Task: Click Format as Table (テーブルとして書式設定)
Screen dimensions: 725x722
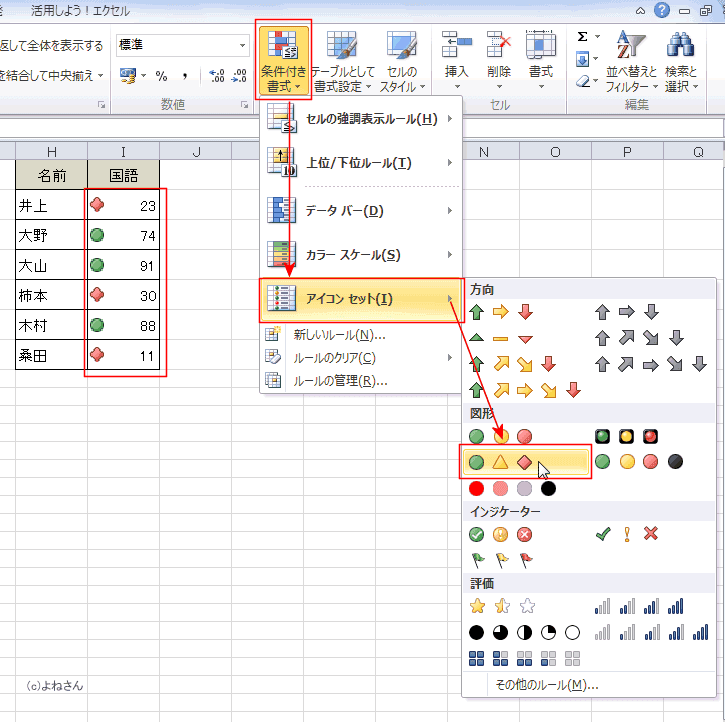Action: [x=342, y=60]
